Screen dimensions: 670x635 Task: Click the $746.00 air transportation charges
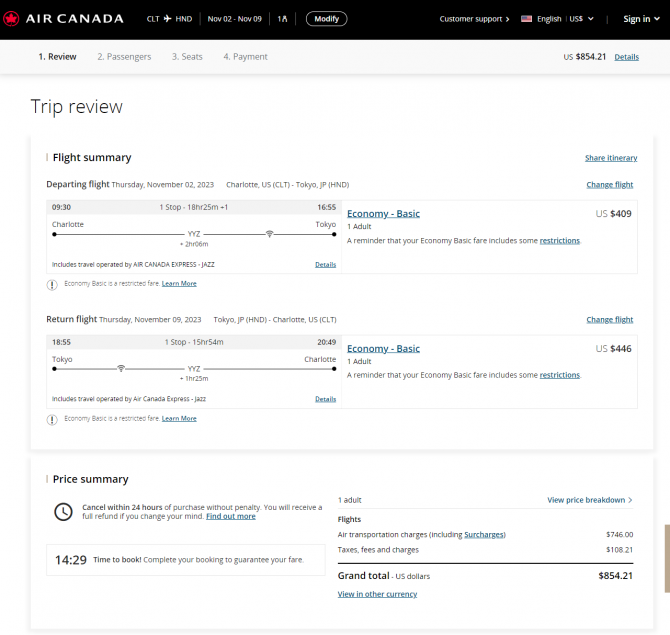point(620,535)
